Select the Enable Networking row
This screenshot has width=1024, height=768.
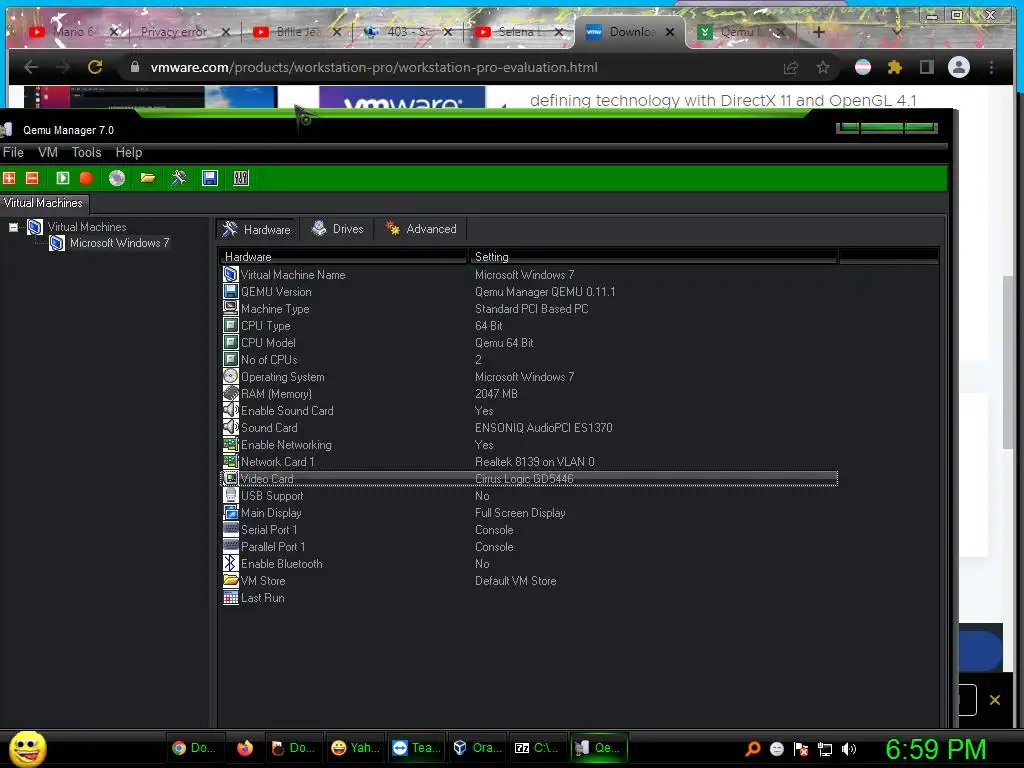pyautogui.click(x=529, y=445)
